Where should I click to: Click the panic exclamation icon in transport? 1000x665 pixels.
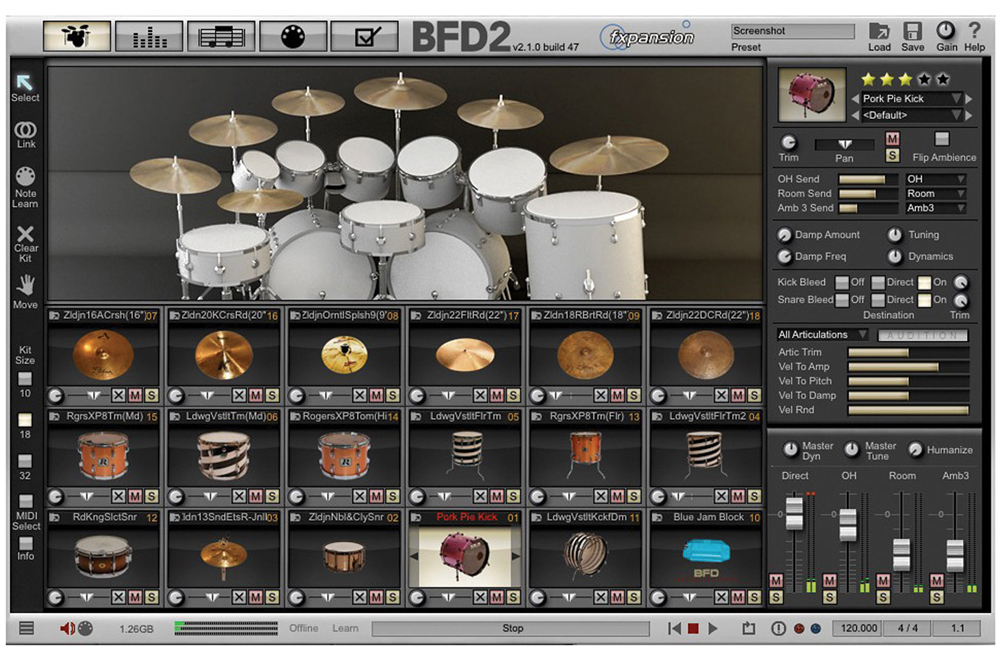click(778, 629)
